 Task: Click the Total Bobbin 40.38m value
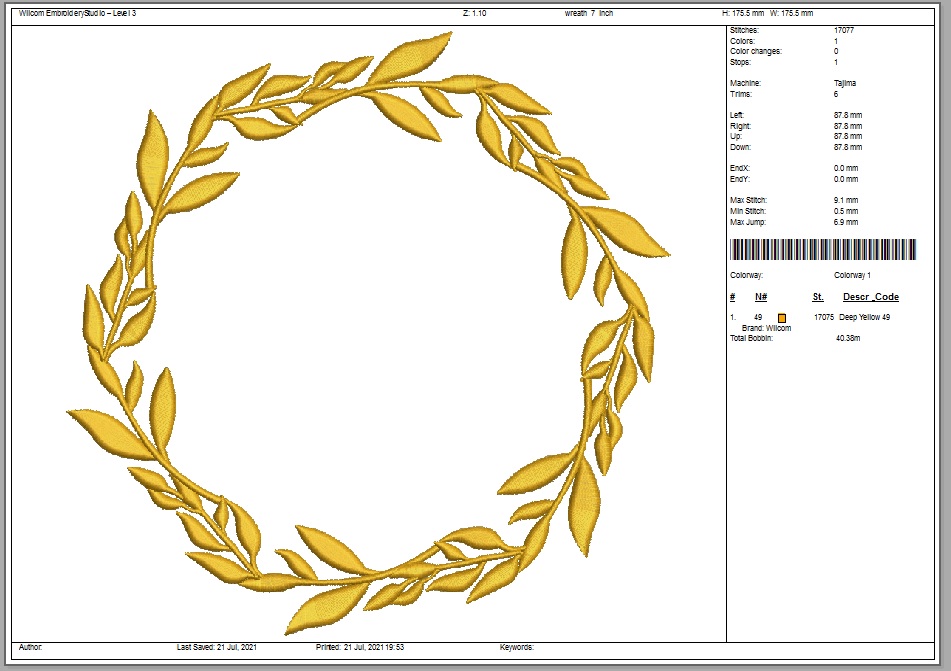tap(847, 338)
